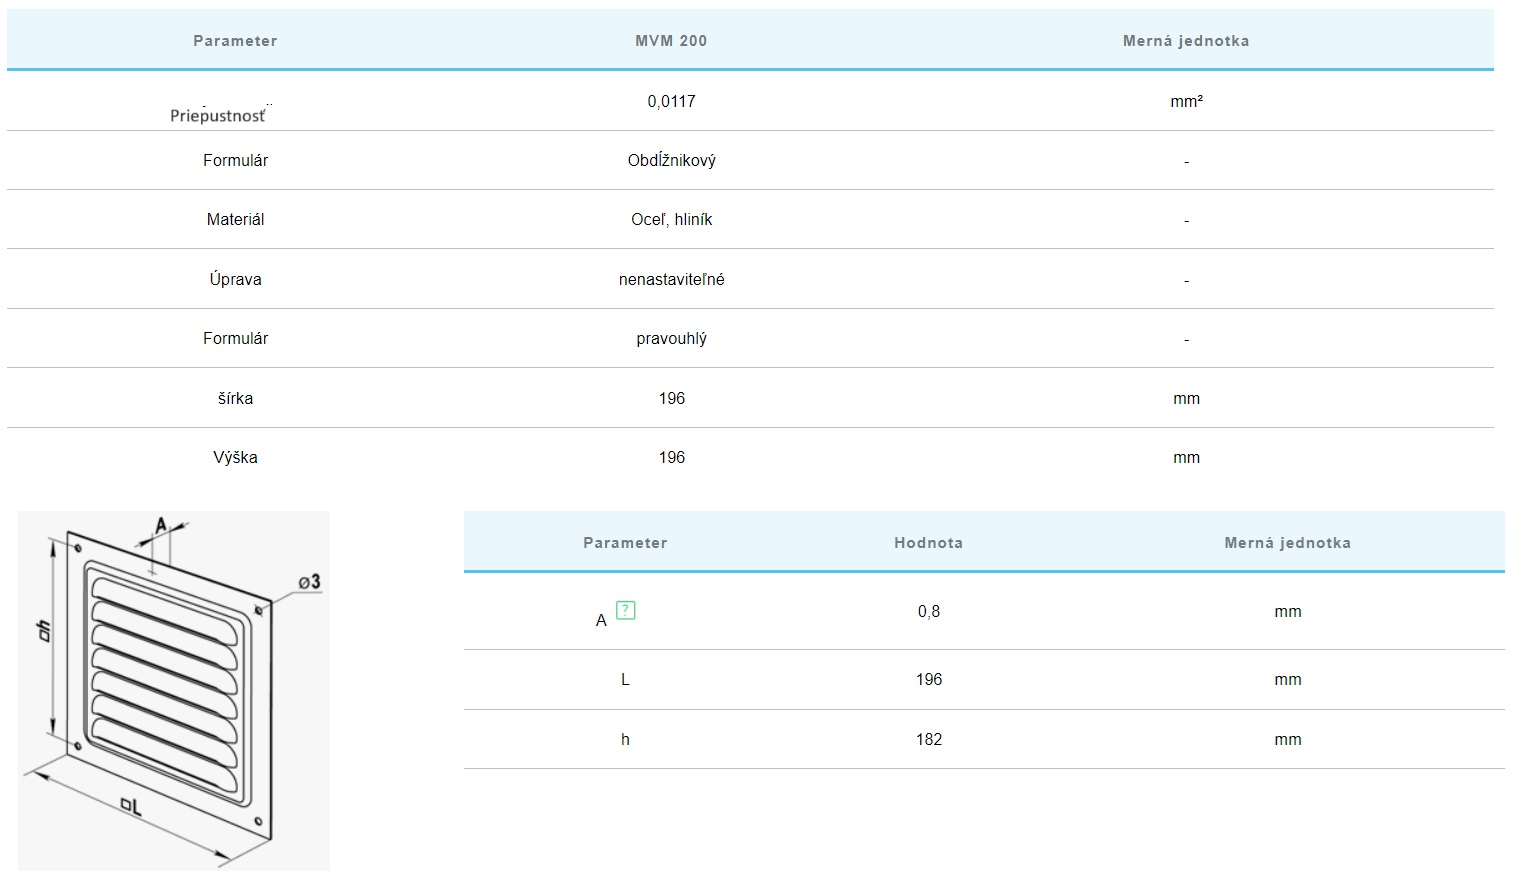The width and height of the screenshot is (1536, 885).
Task: Click the 0,0117 permeability value
Action: pyautogui.click(x=671, y=101)
